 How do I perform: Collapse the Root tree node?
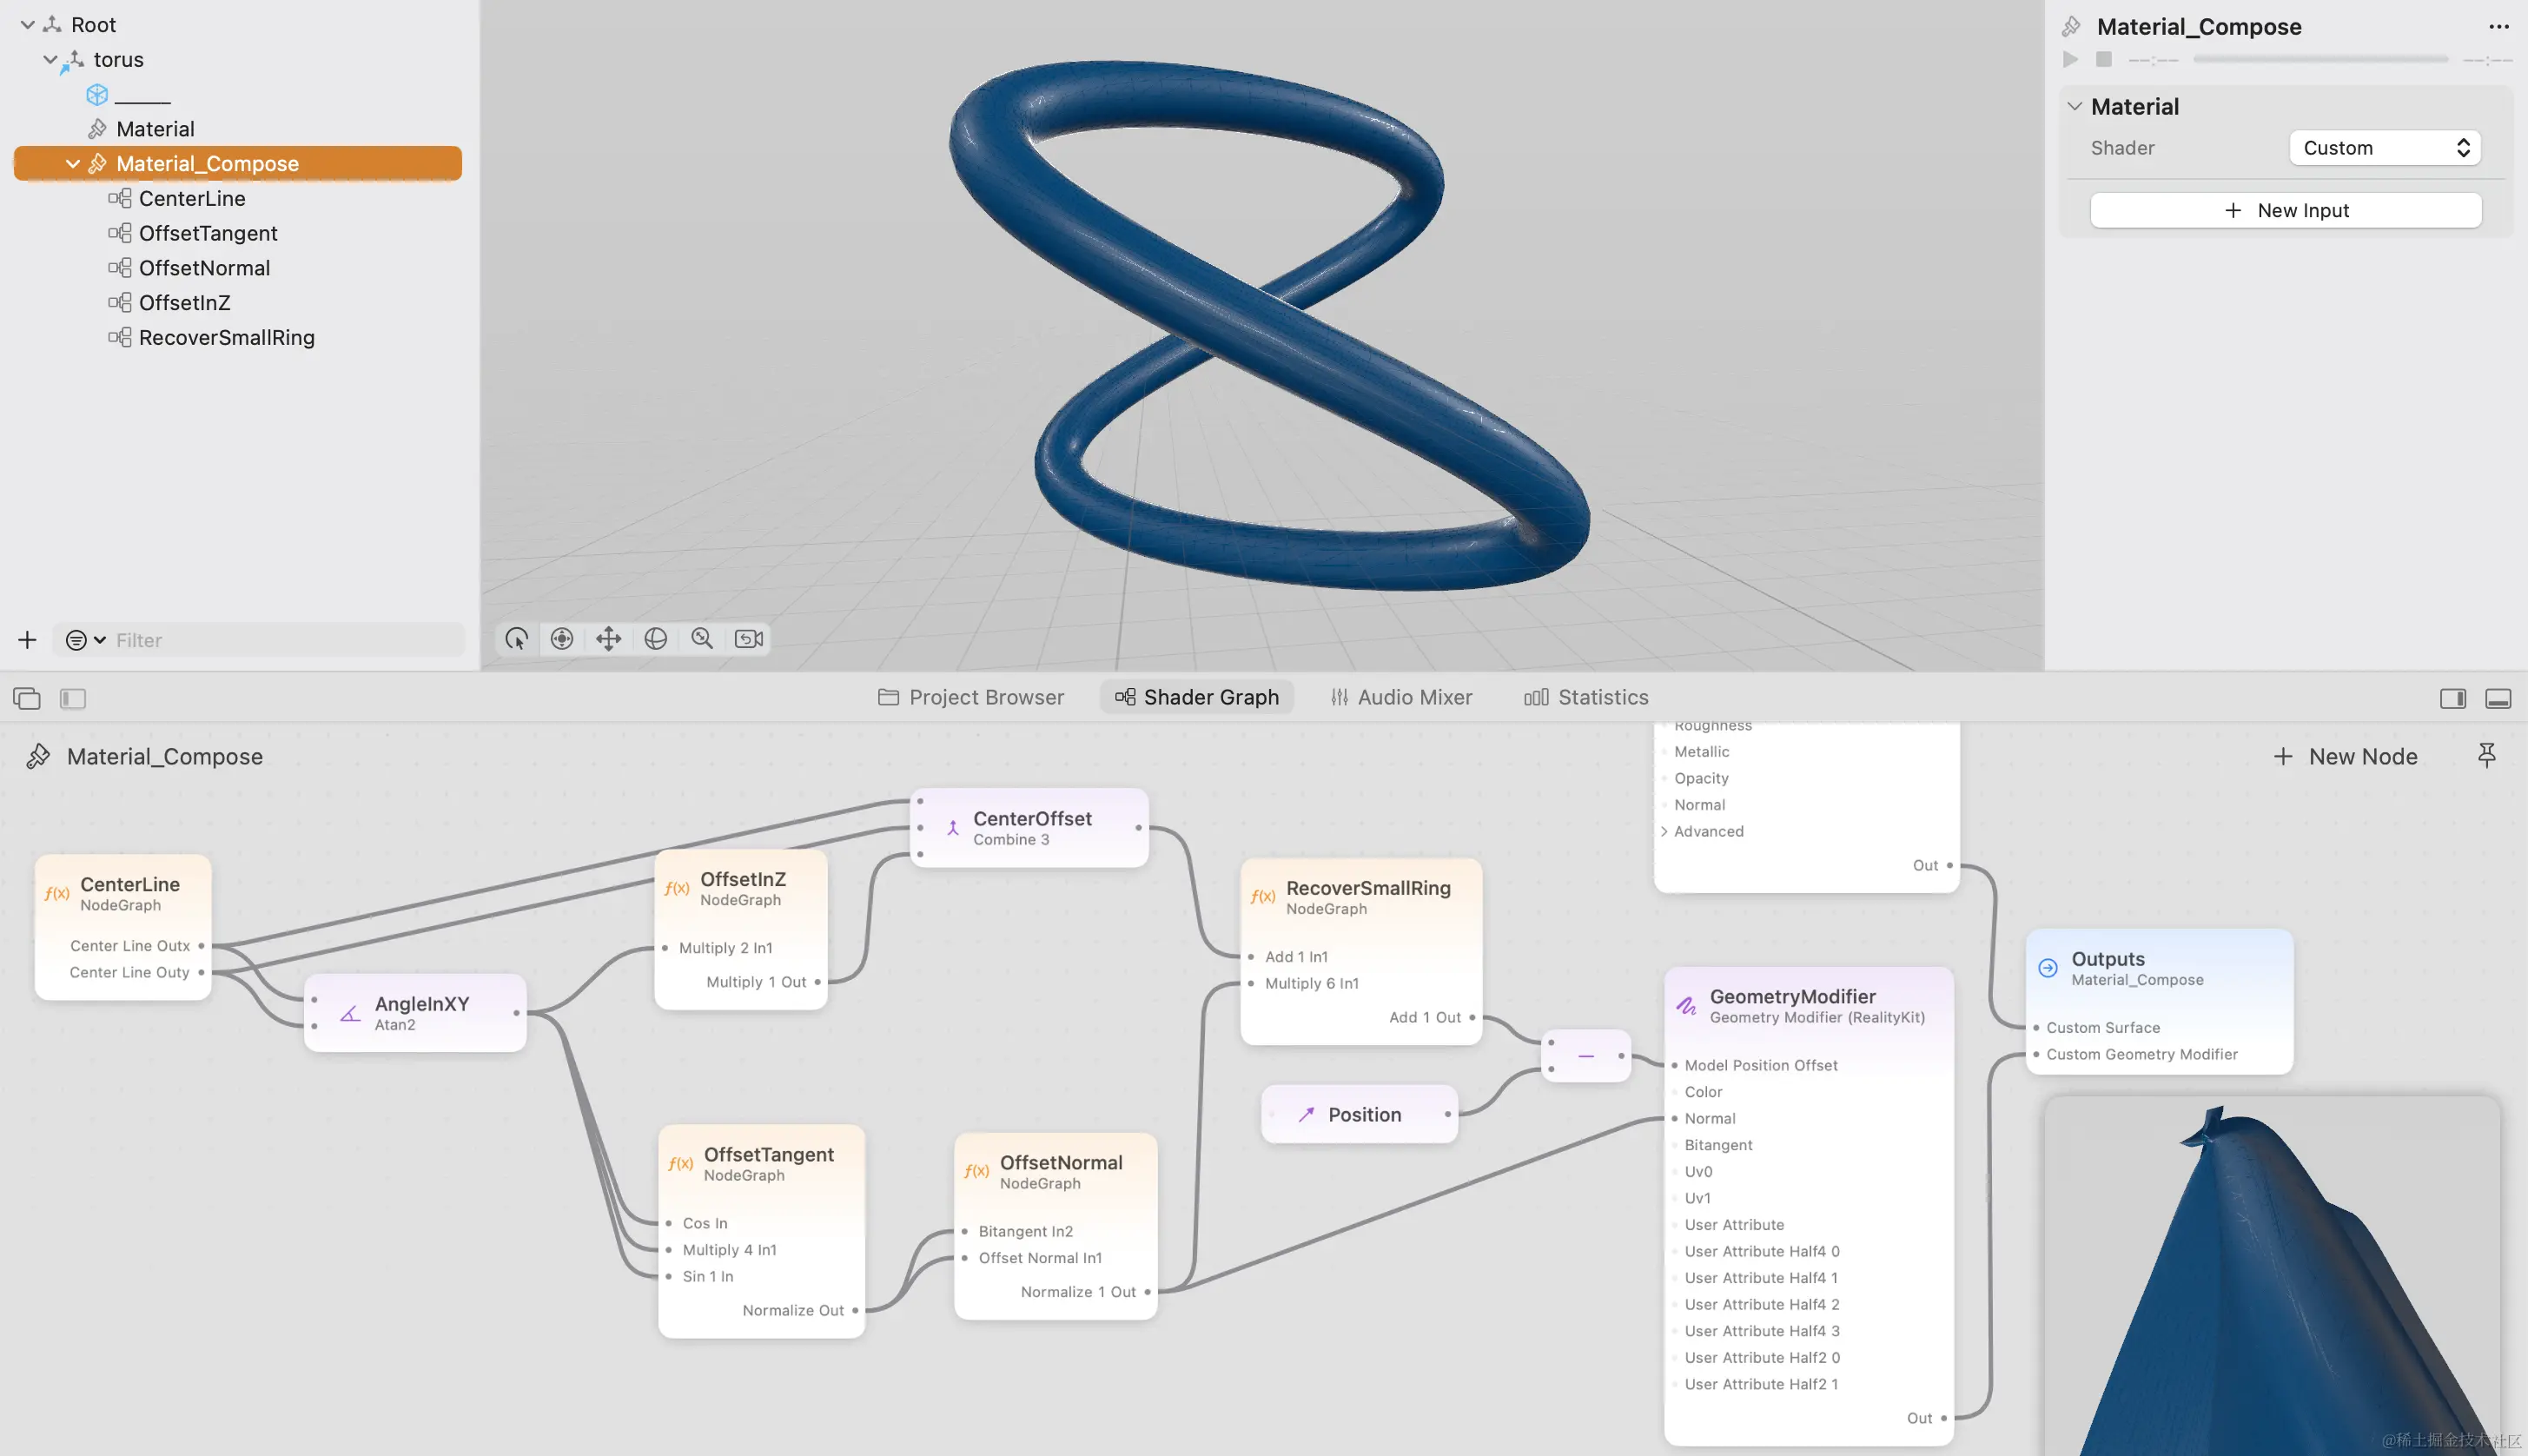click(x=28, y=25)
